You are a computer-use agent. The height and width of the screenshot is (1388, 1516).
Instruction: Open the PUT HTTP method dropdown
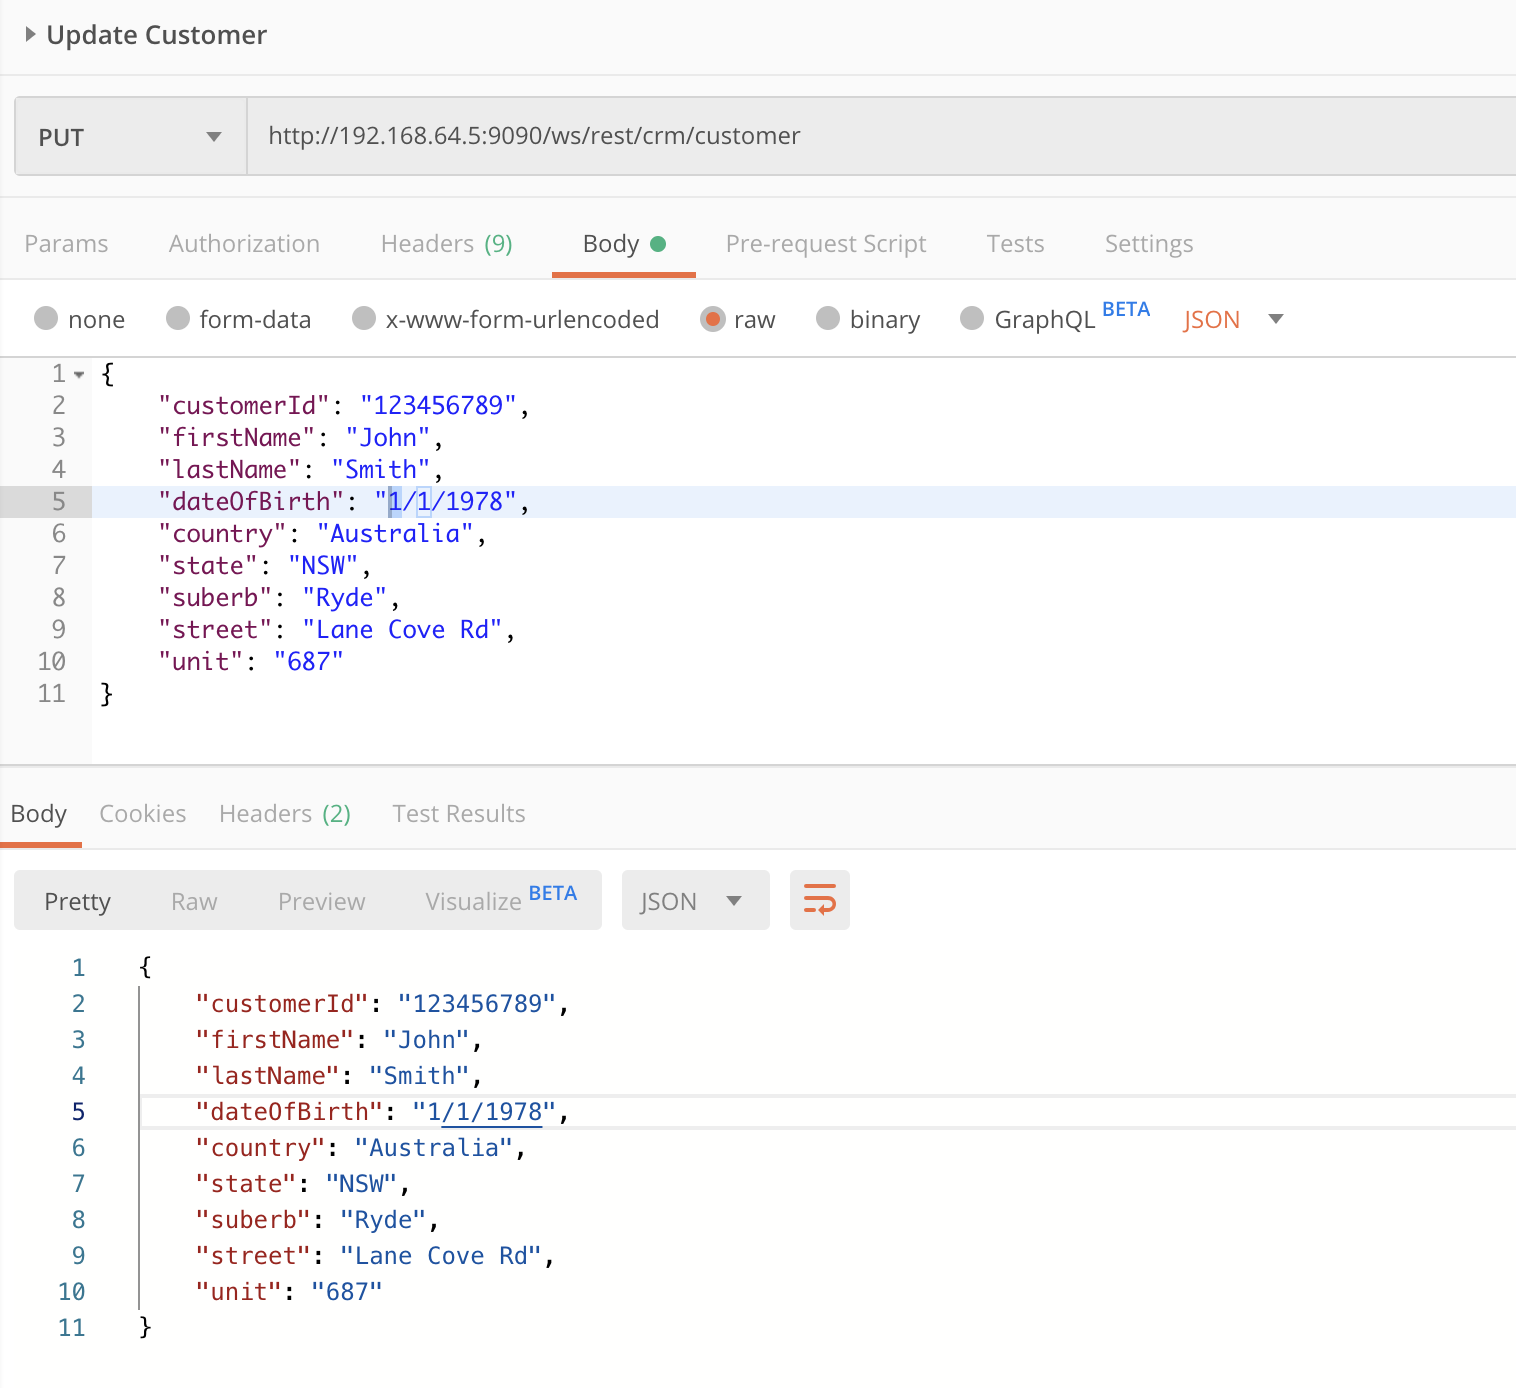[130, 137]
